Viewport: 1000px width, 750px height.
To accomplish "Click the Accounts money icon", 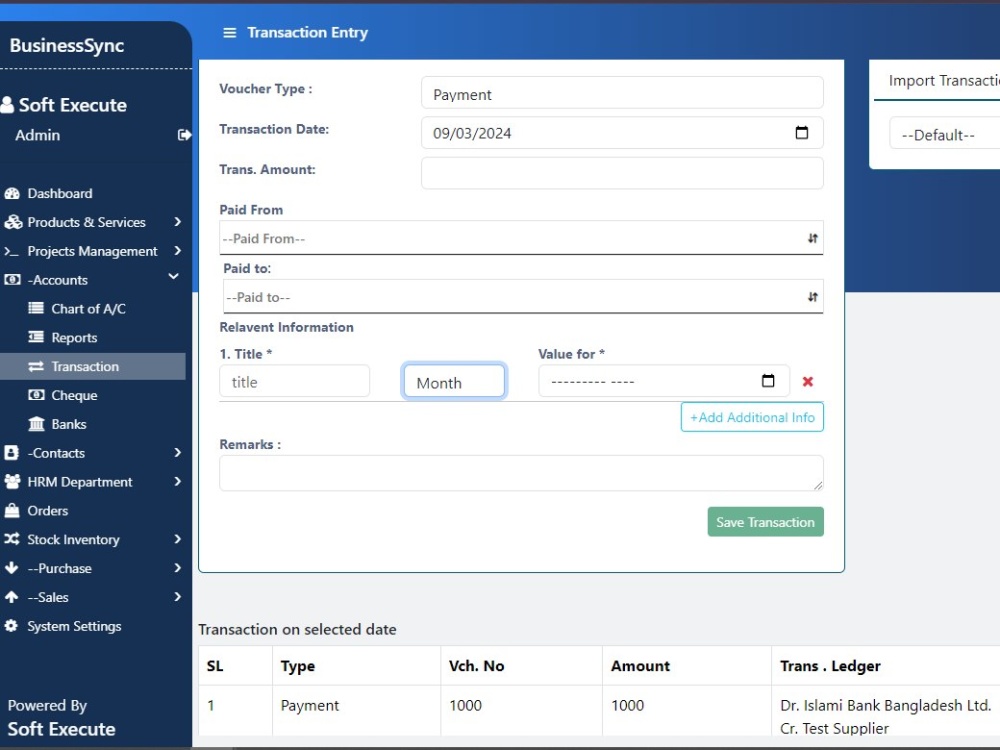I will coord(12,280).
